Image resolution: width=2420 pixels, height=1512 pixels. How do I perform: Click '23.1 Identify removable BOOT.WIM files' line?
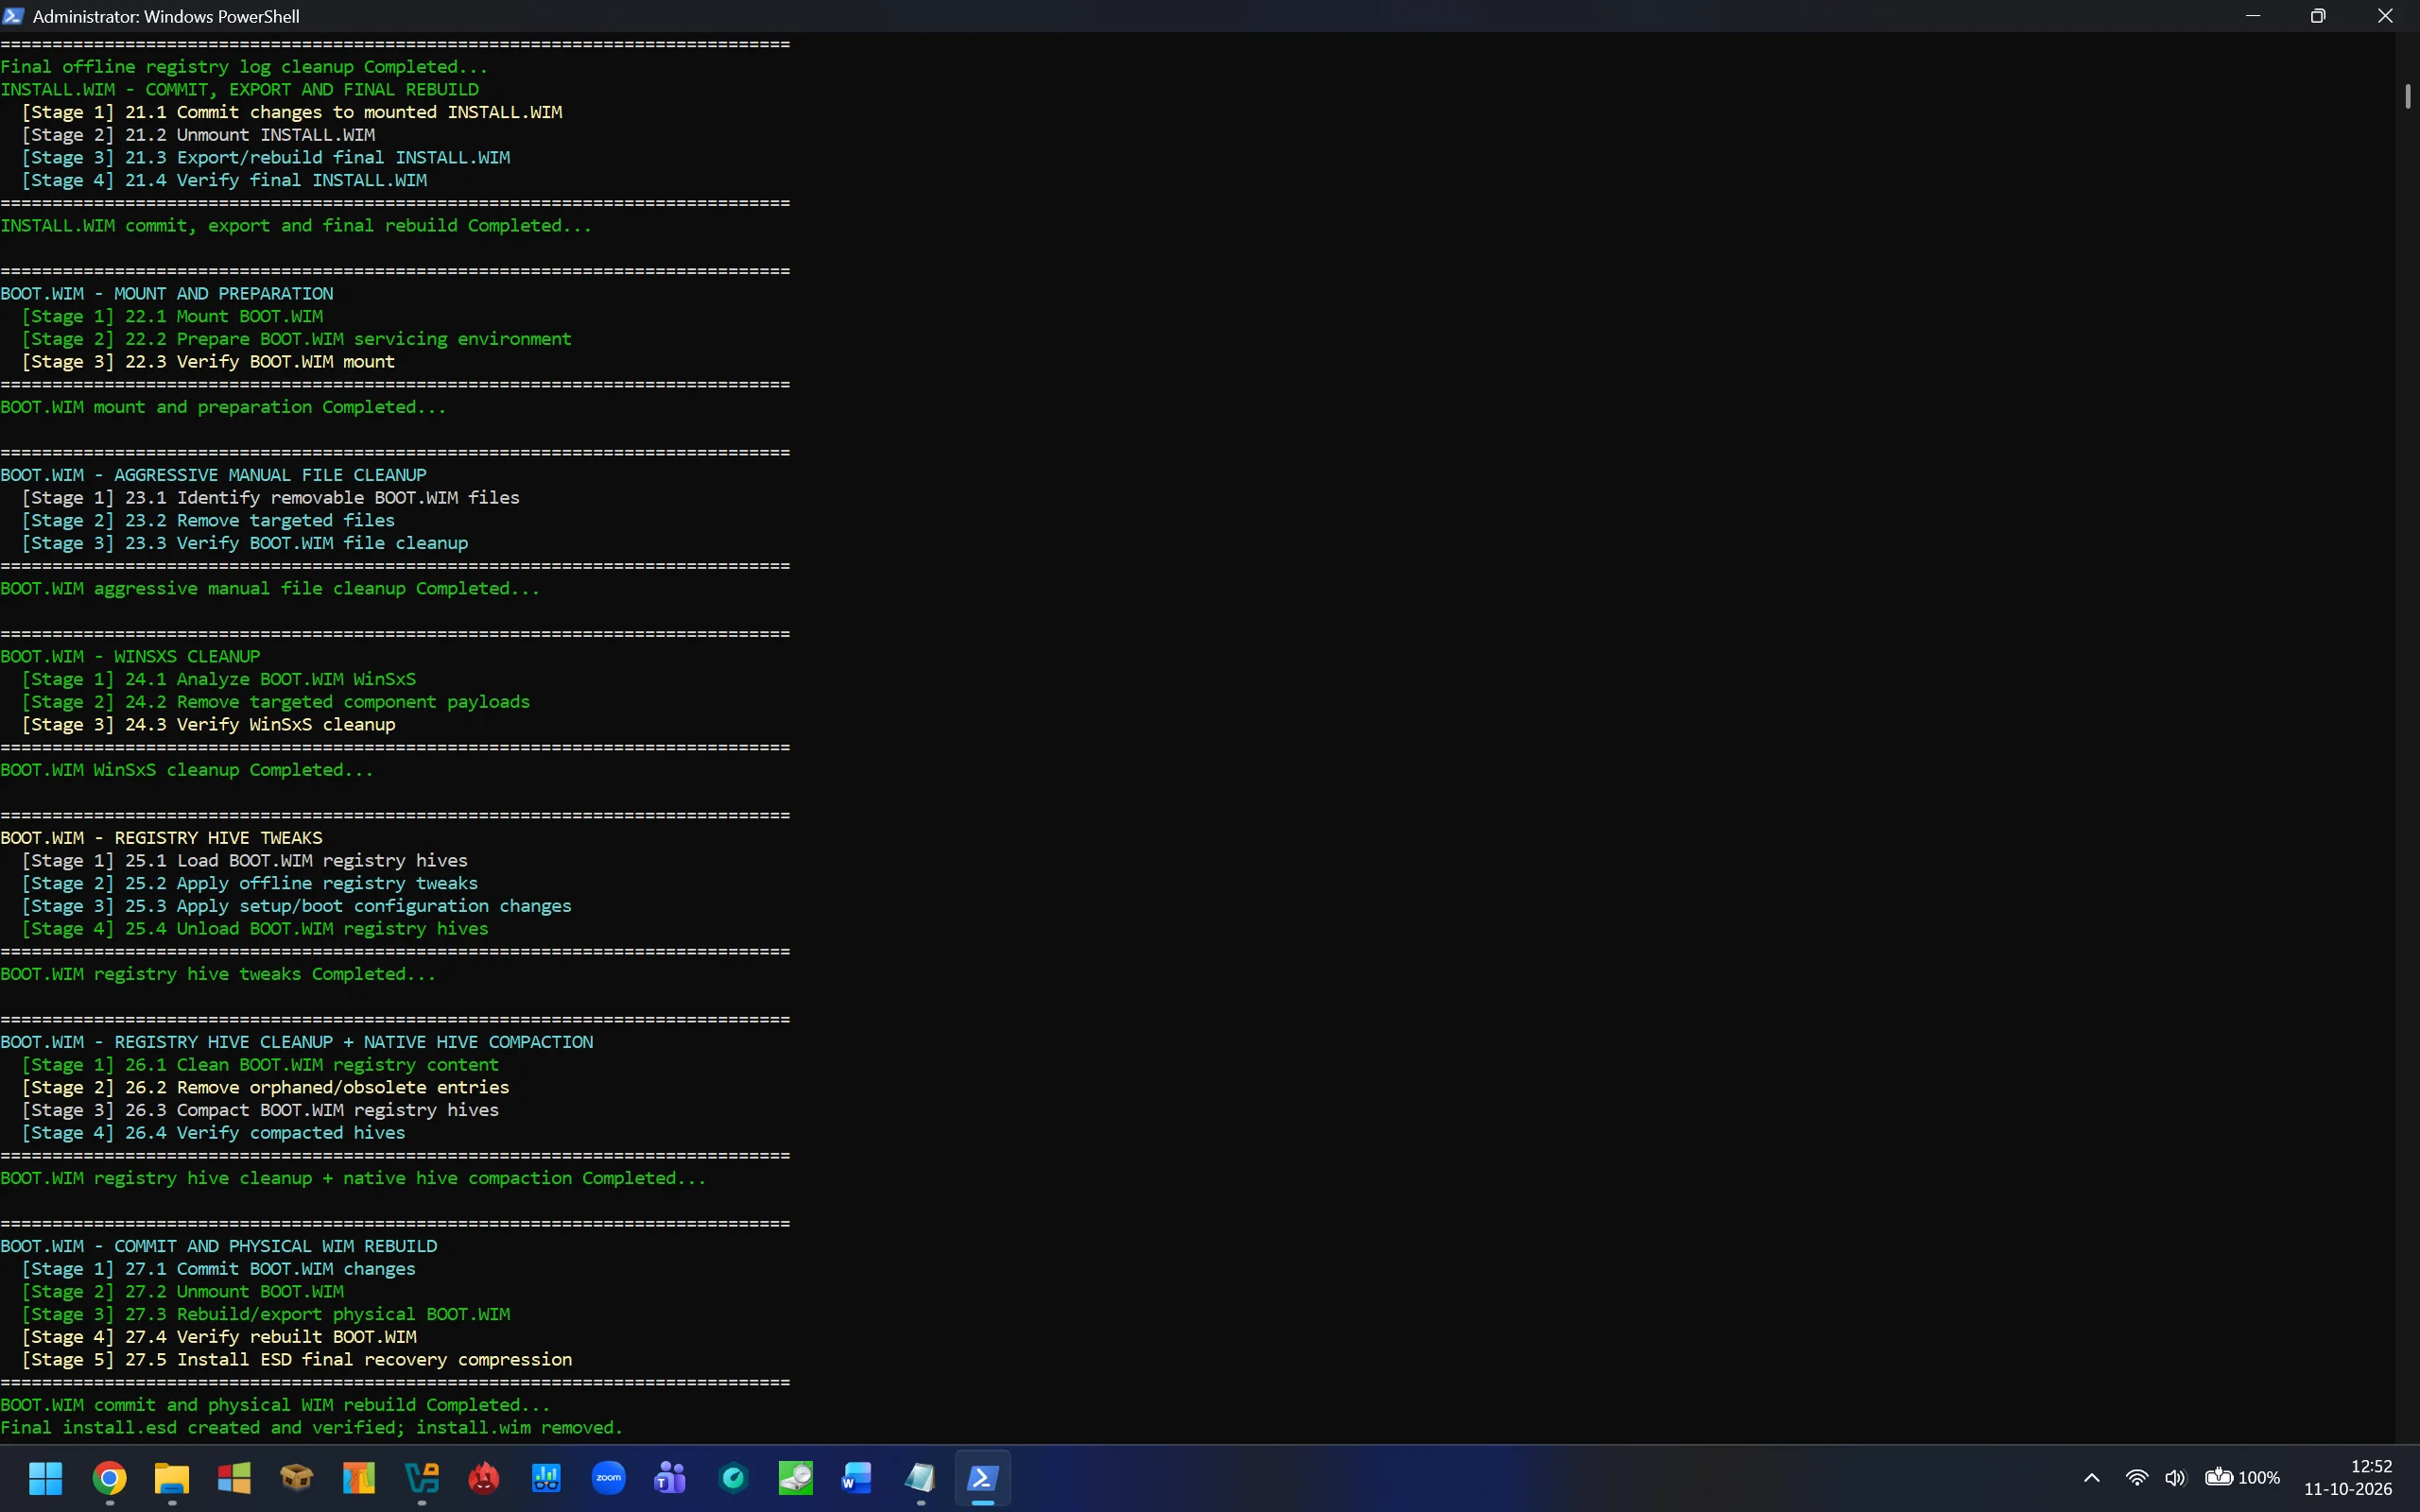[322, 497]
